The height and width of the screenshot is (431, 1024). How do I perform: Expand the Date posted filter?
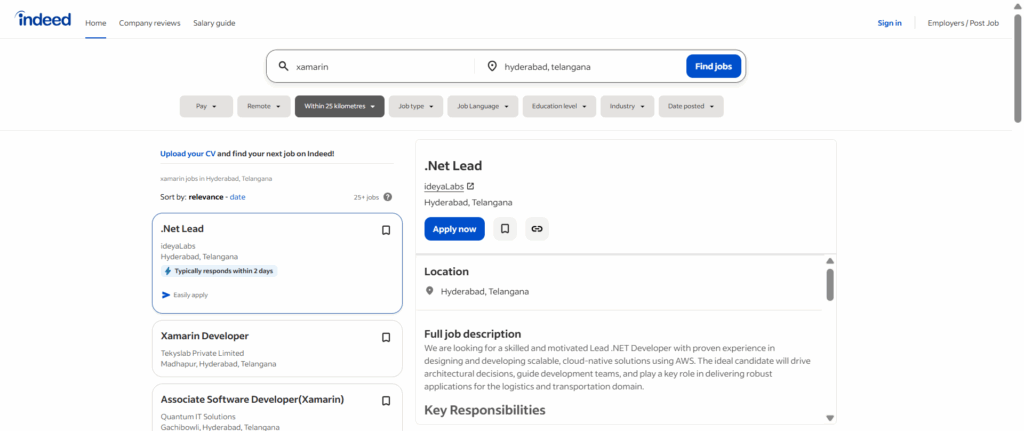coord(690,106)
